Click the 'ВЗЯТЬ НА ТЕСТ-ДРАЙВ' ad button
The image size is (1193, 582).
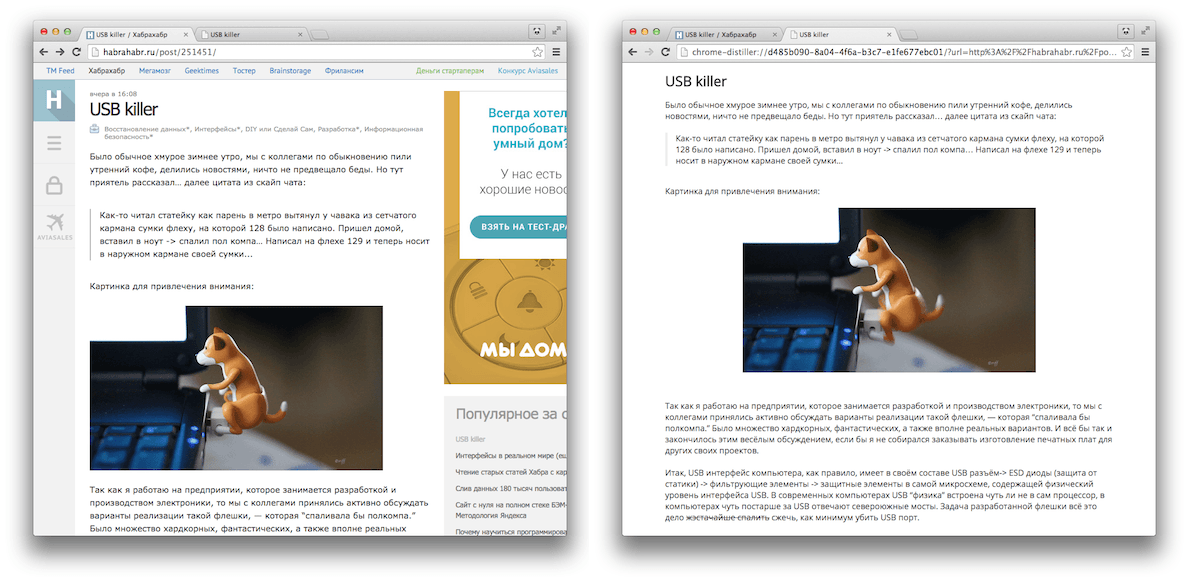[517, 227]
